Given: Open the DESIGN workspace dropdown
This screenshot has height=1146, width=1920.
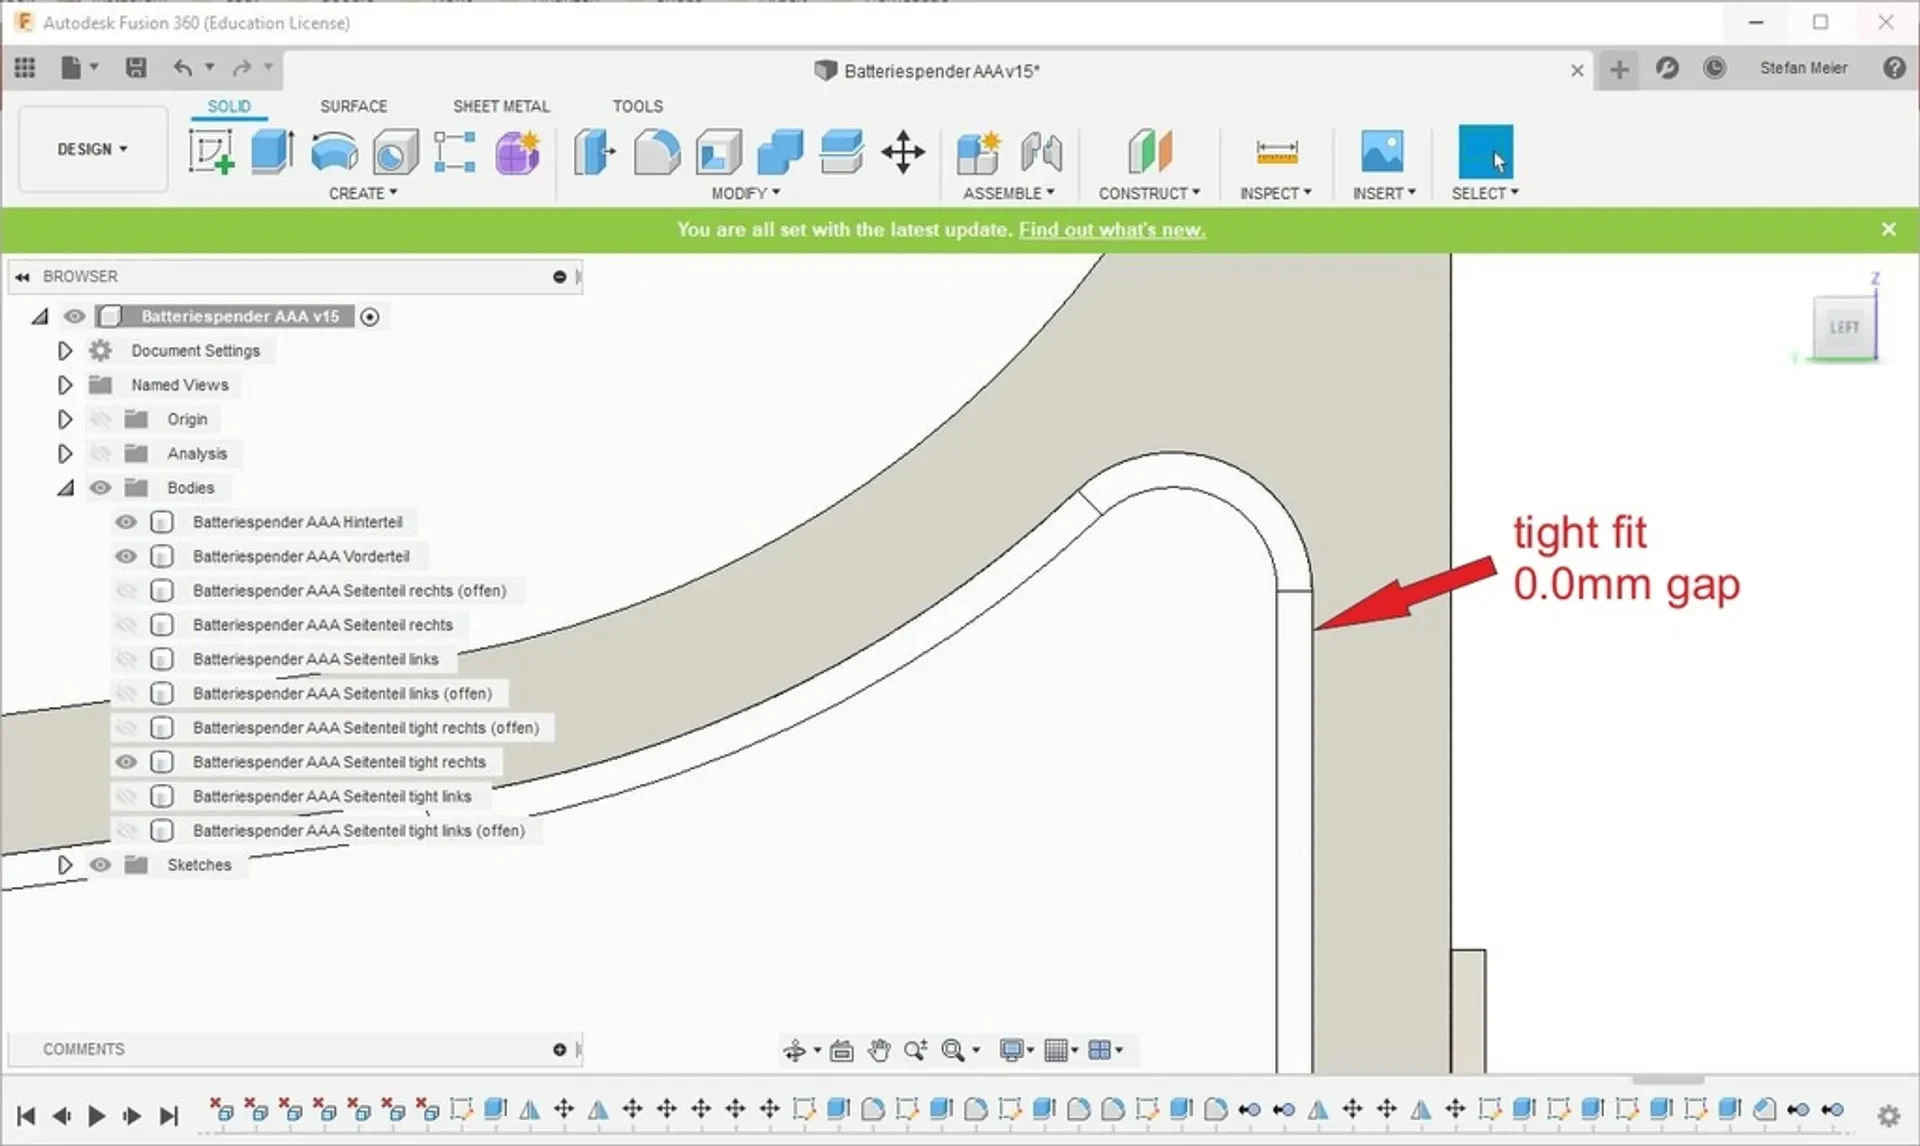Looking at the screenshot, I should tap(93, 149).
